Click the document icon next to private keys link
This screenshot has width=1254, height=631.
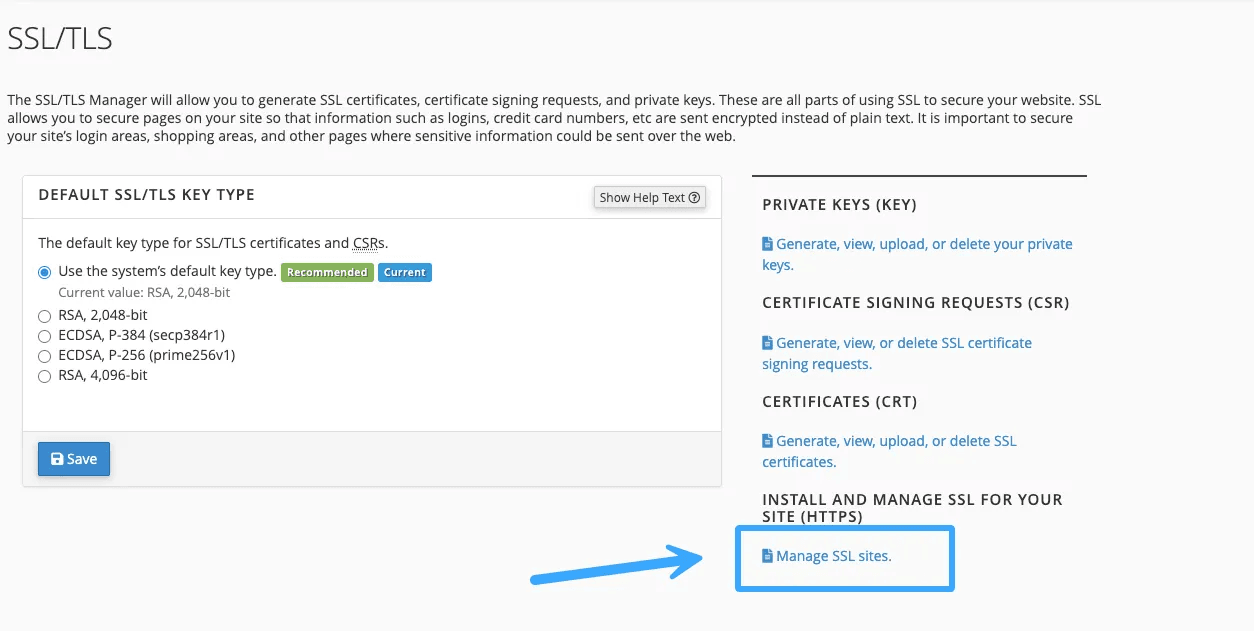tap(767, 243)
